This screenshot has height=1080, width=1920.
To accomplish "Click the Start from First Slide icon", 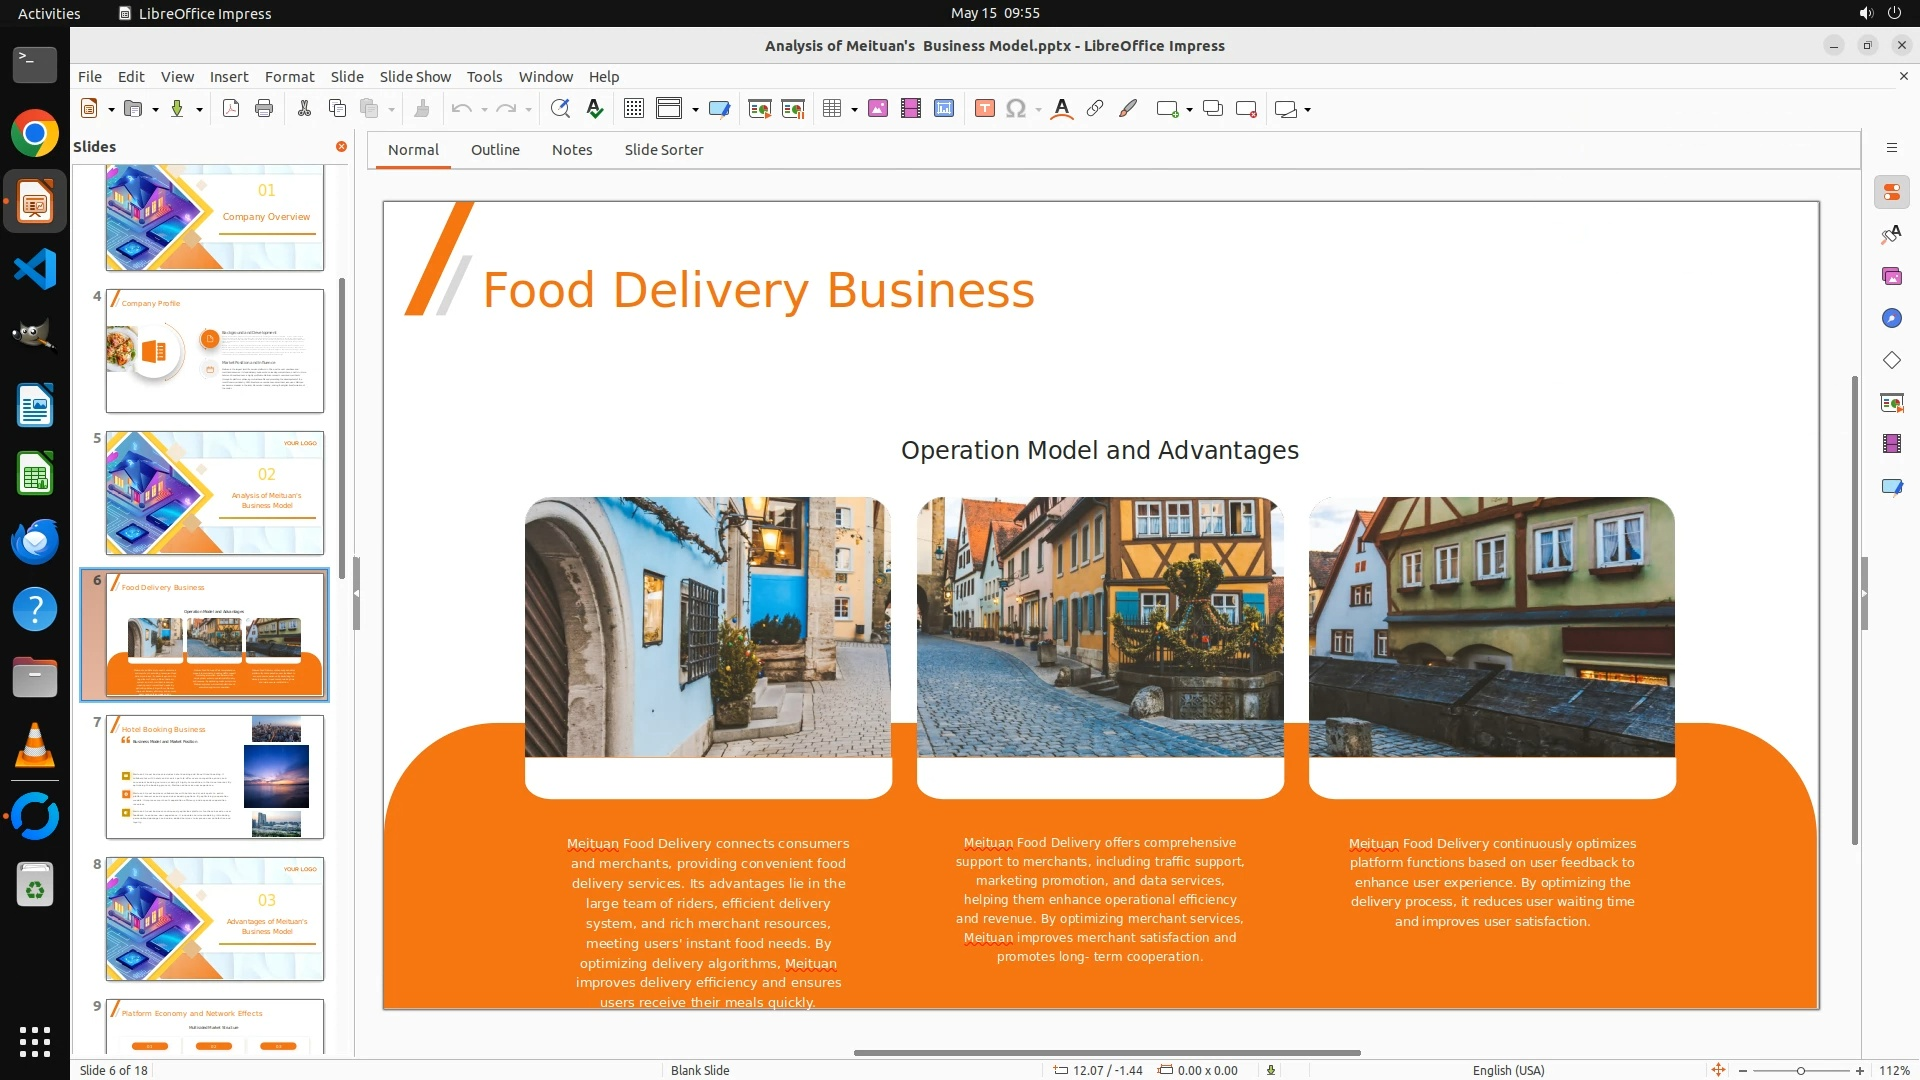I will (x=760, y=109).
